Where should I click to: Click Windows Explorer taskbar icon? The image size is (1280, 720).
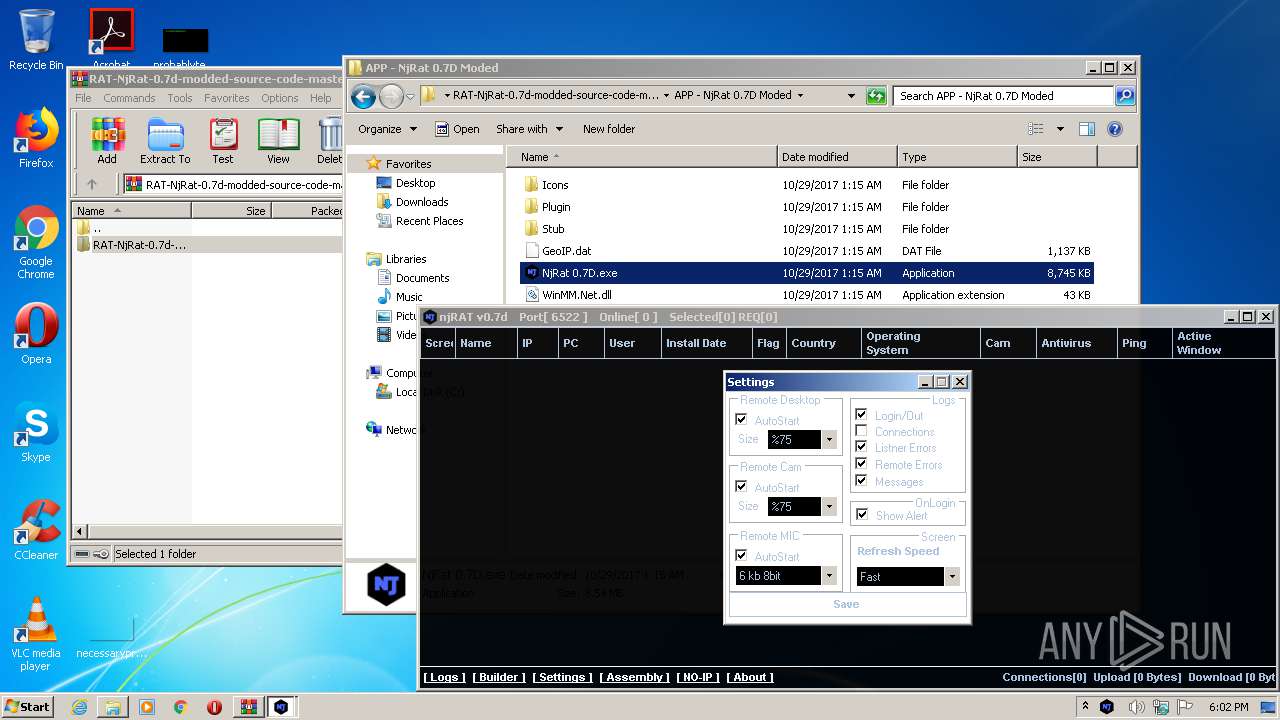click(x=113, y=707)
